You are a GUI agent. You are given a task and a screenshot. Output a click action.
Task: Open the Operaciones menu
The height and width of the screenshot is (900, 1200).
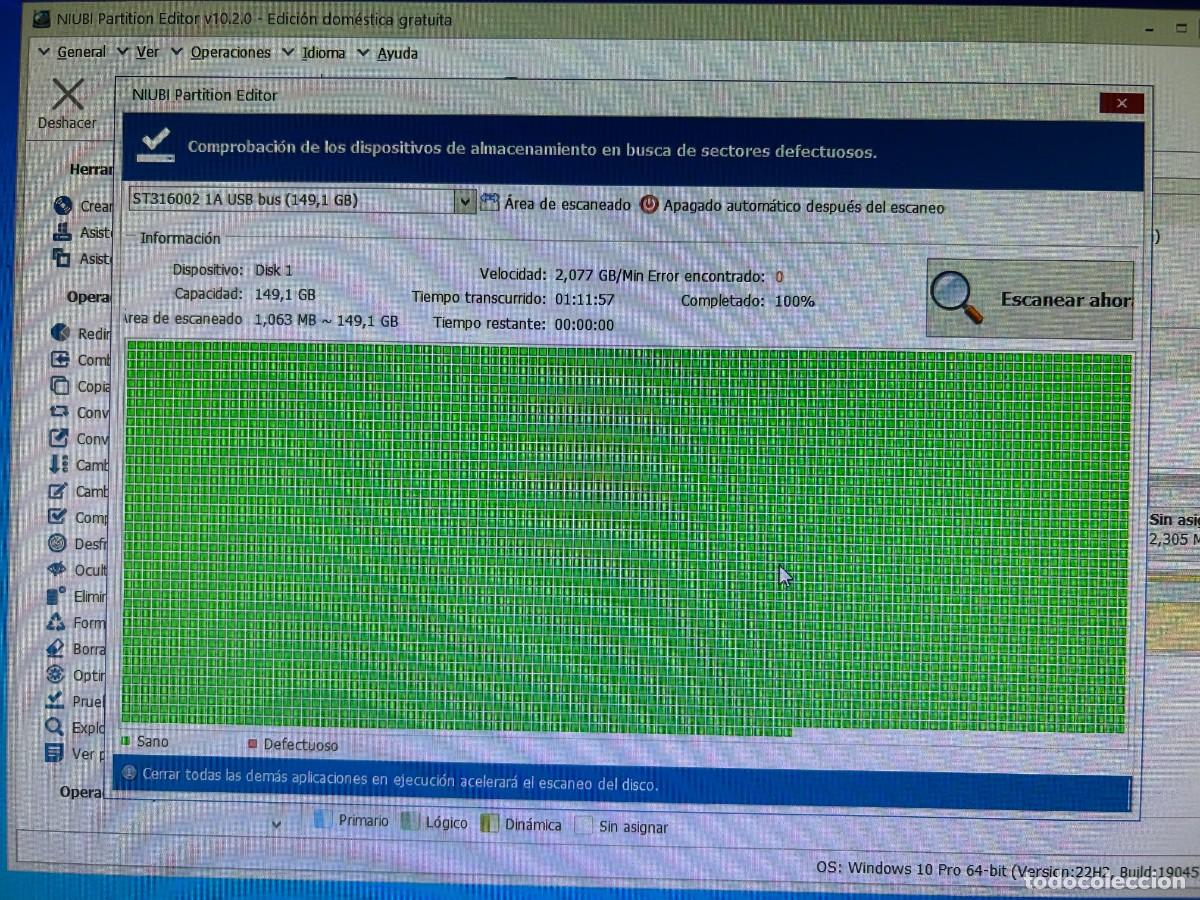[231, 52]
